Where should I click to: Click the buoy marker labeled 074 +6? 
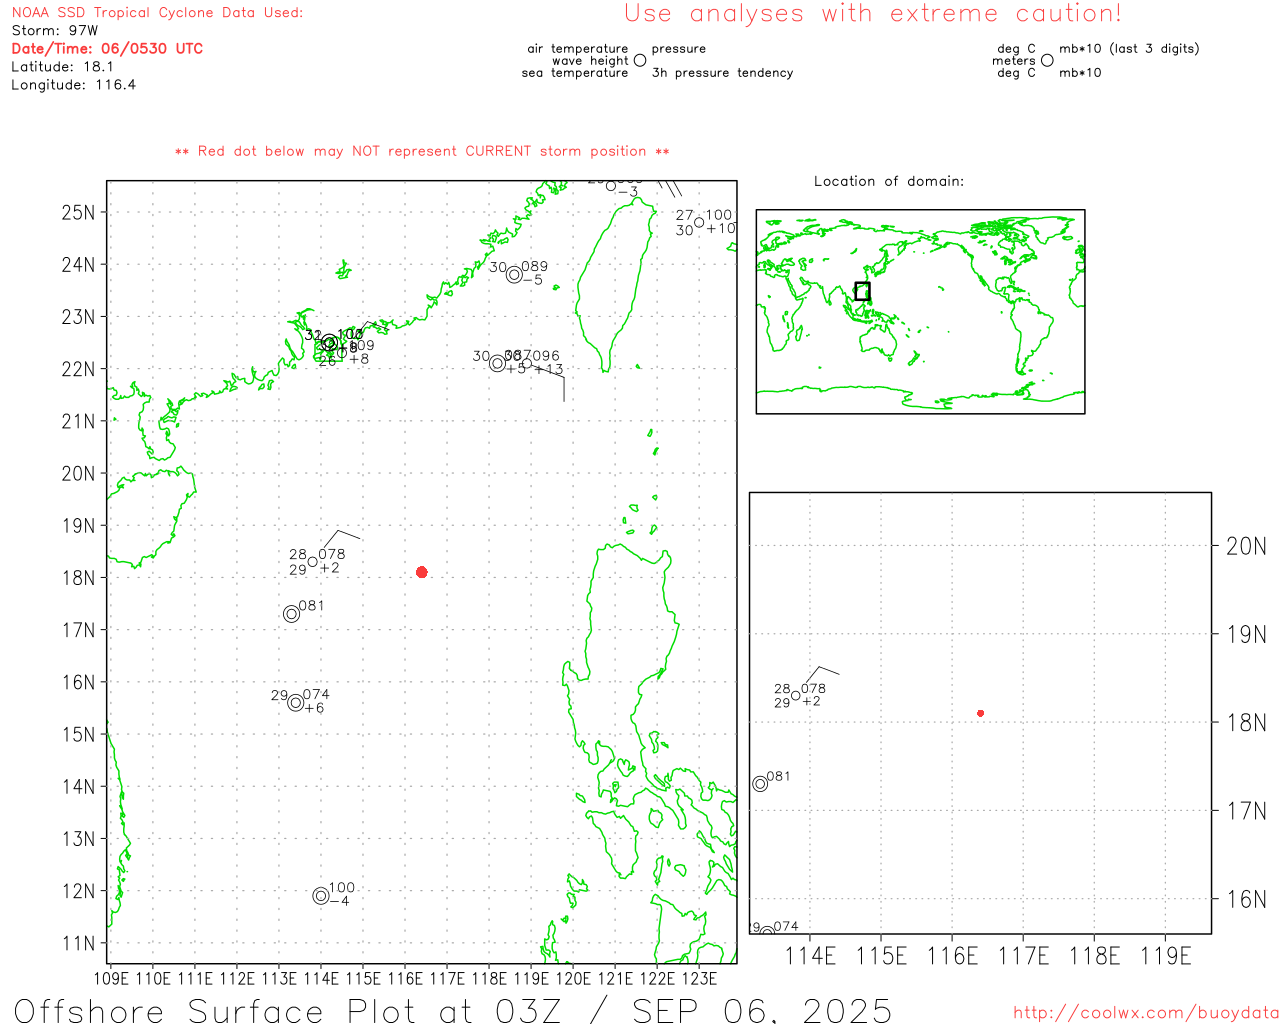click(x=296, y=703)
